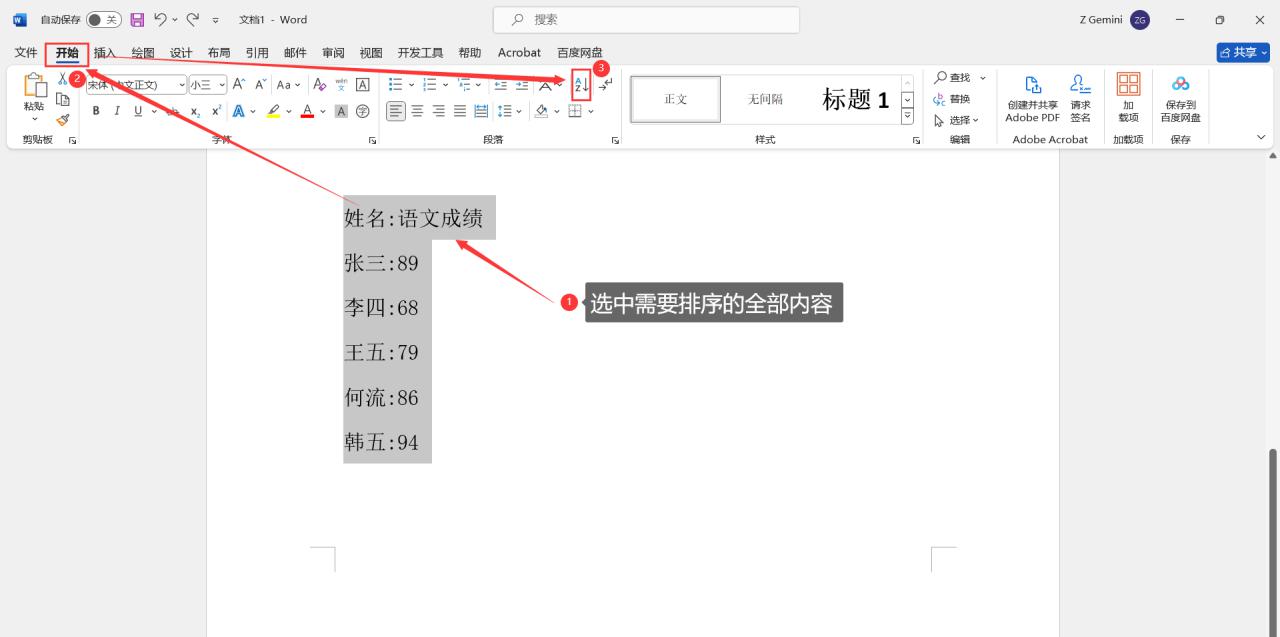This screenshot has width=1280, height=637.
Task: Collapse the ribbon chevron
Action: point(1260,137)
